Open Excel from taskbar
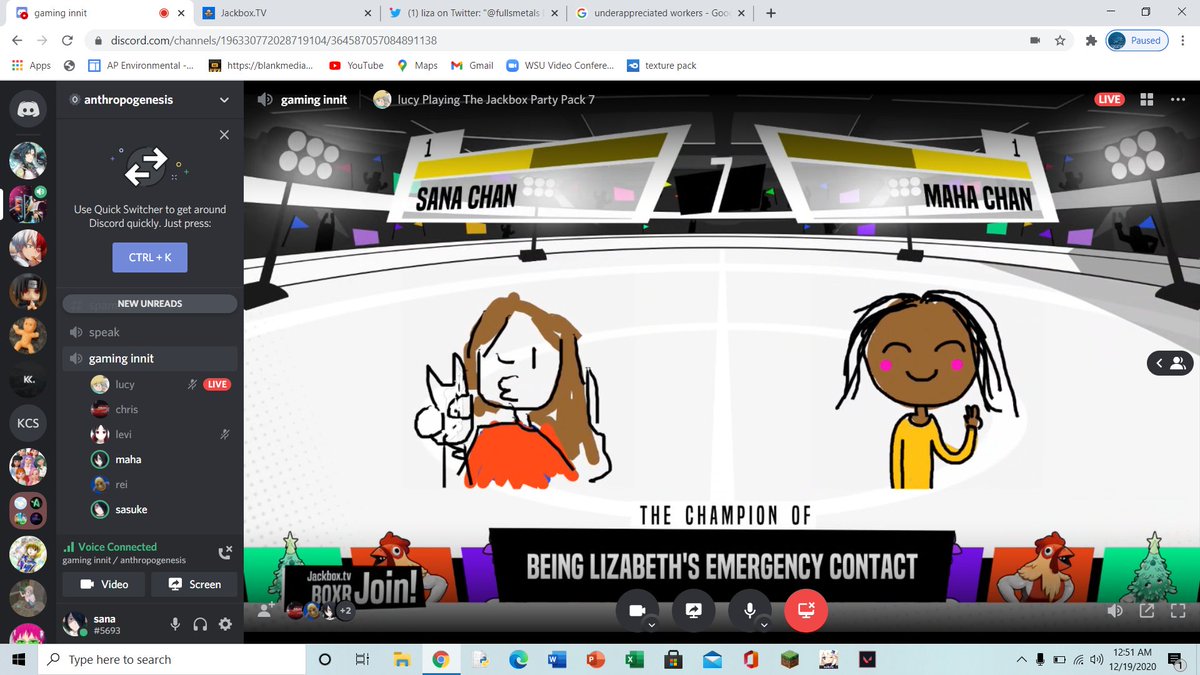Viewport: 1200px width, 675px height. 634,659
